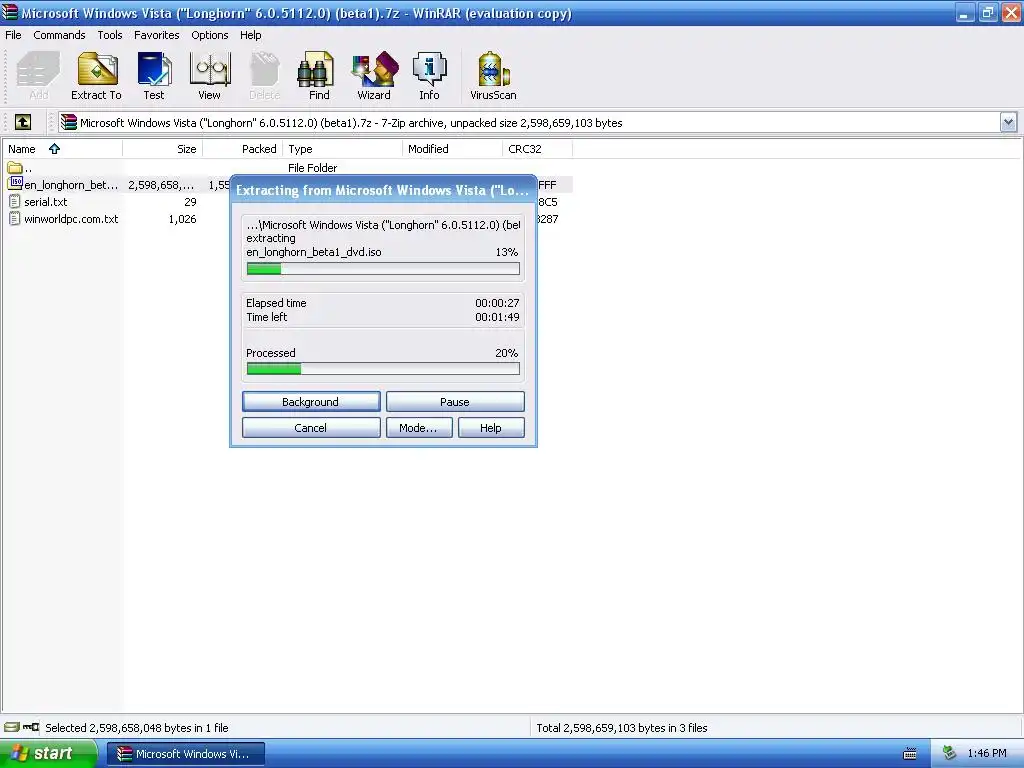Click the WinRAR title bar app icon
1024x768 pixels.
coord(10,12)
